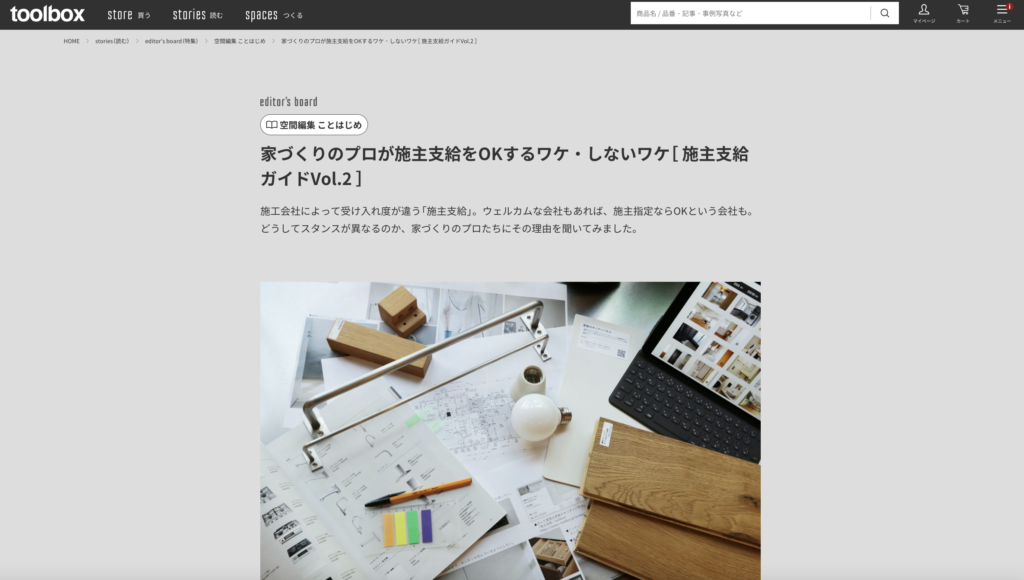Click the toolbox logo
Screen dimensions: 1024x580
click(x=48, y=14)
